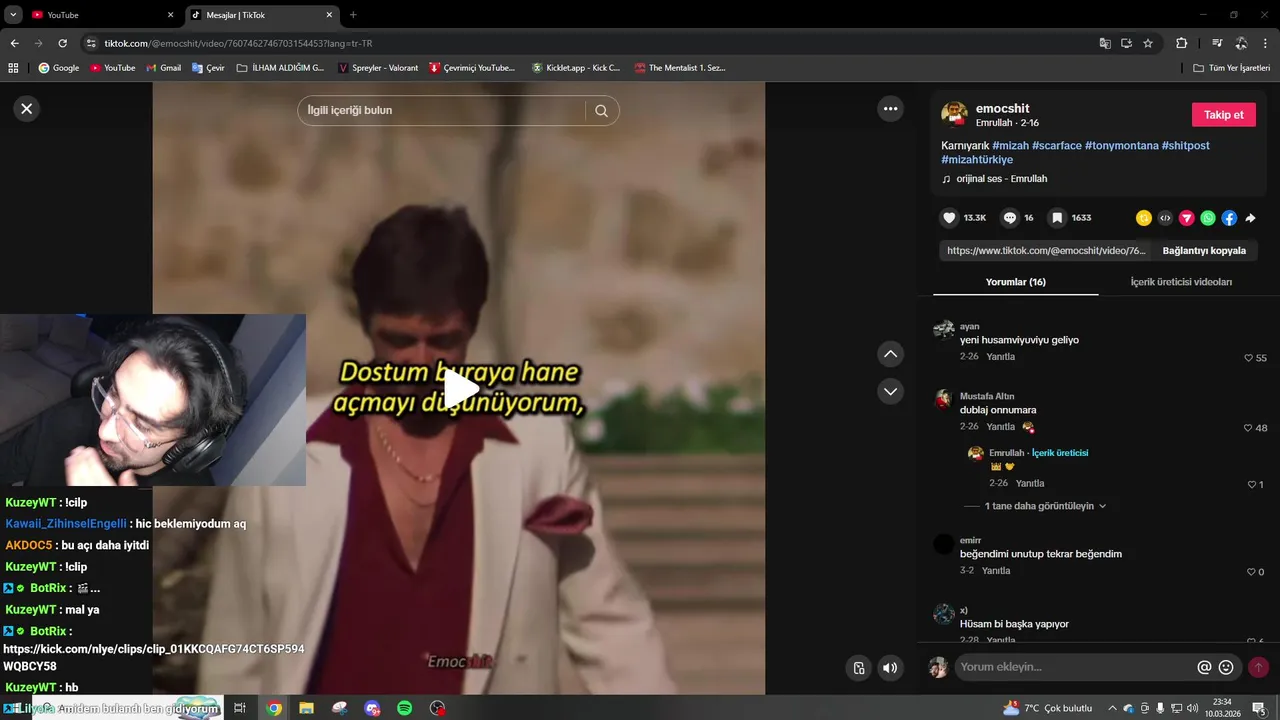The image size is (1280, 720).
Task: Close the TikTok video viewer
Action: pos(27,109)
